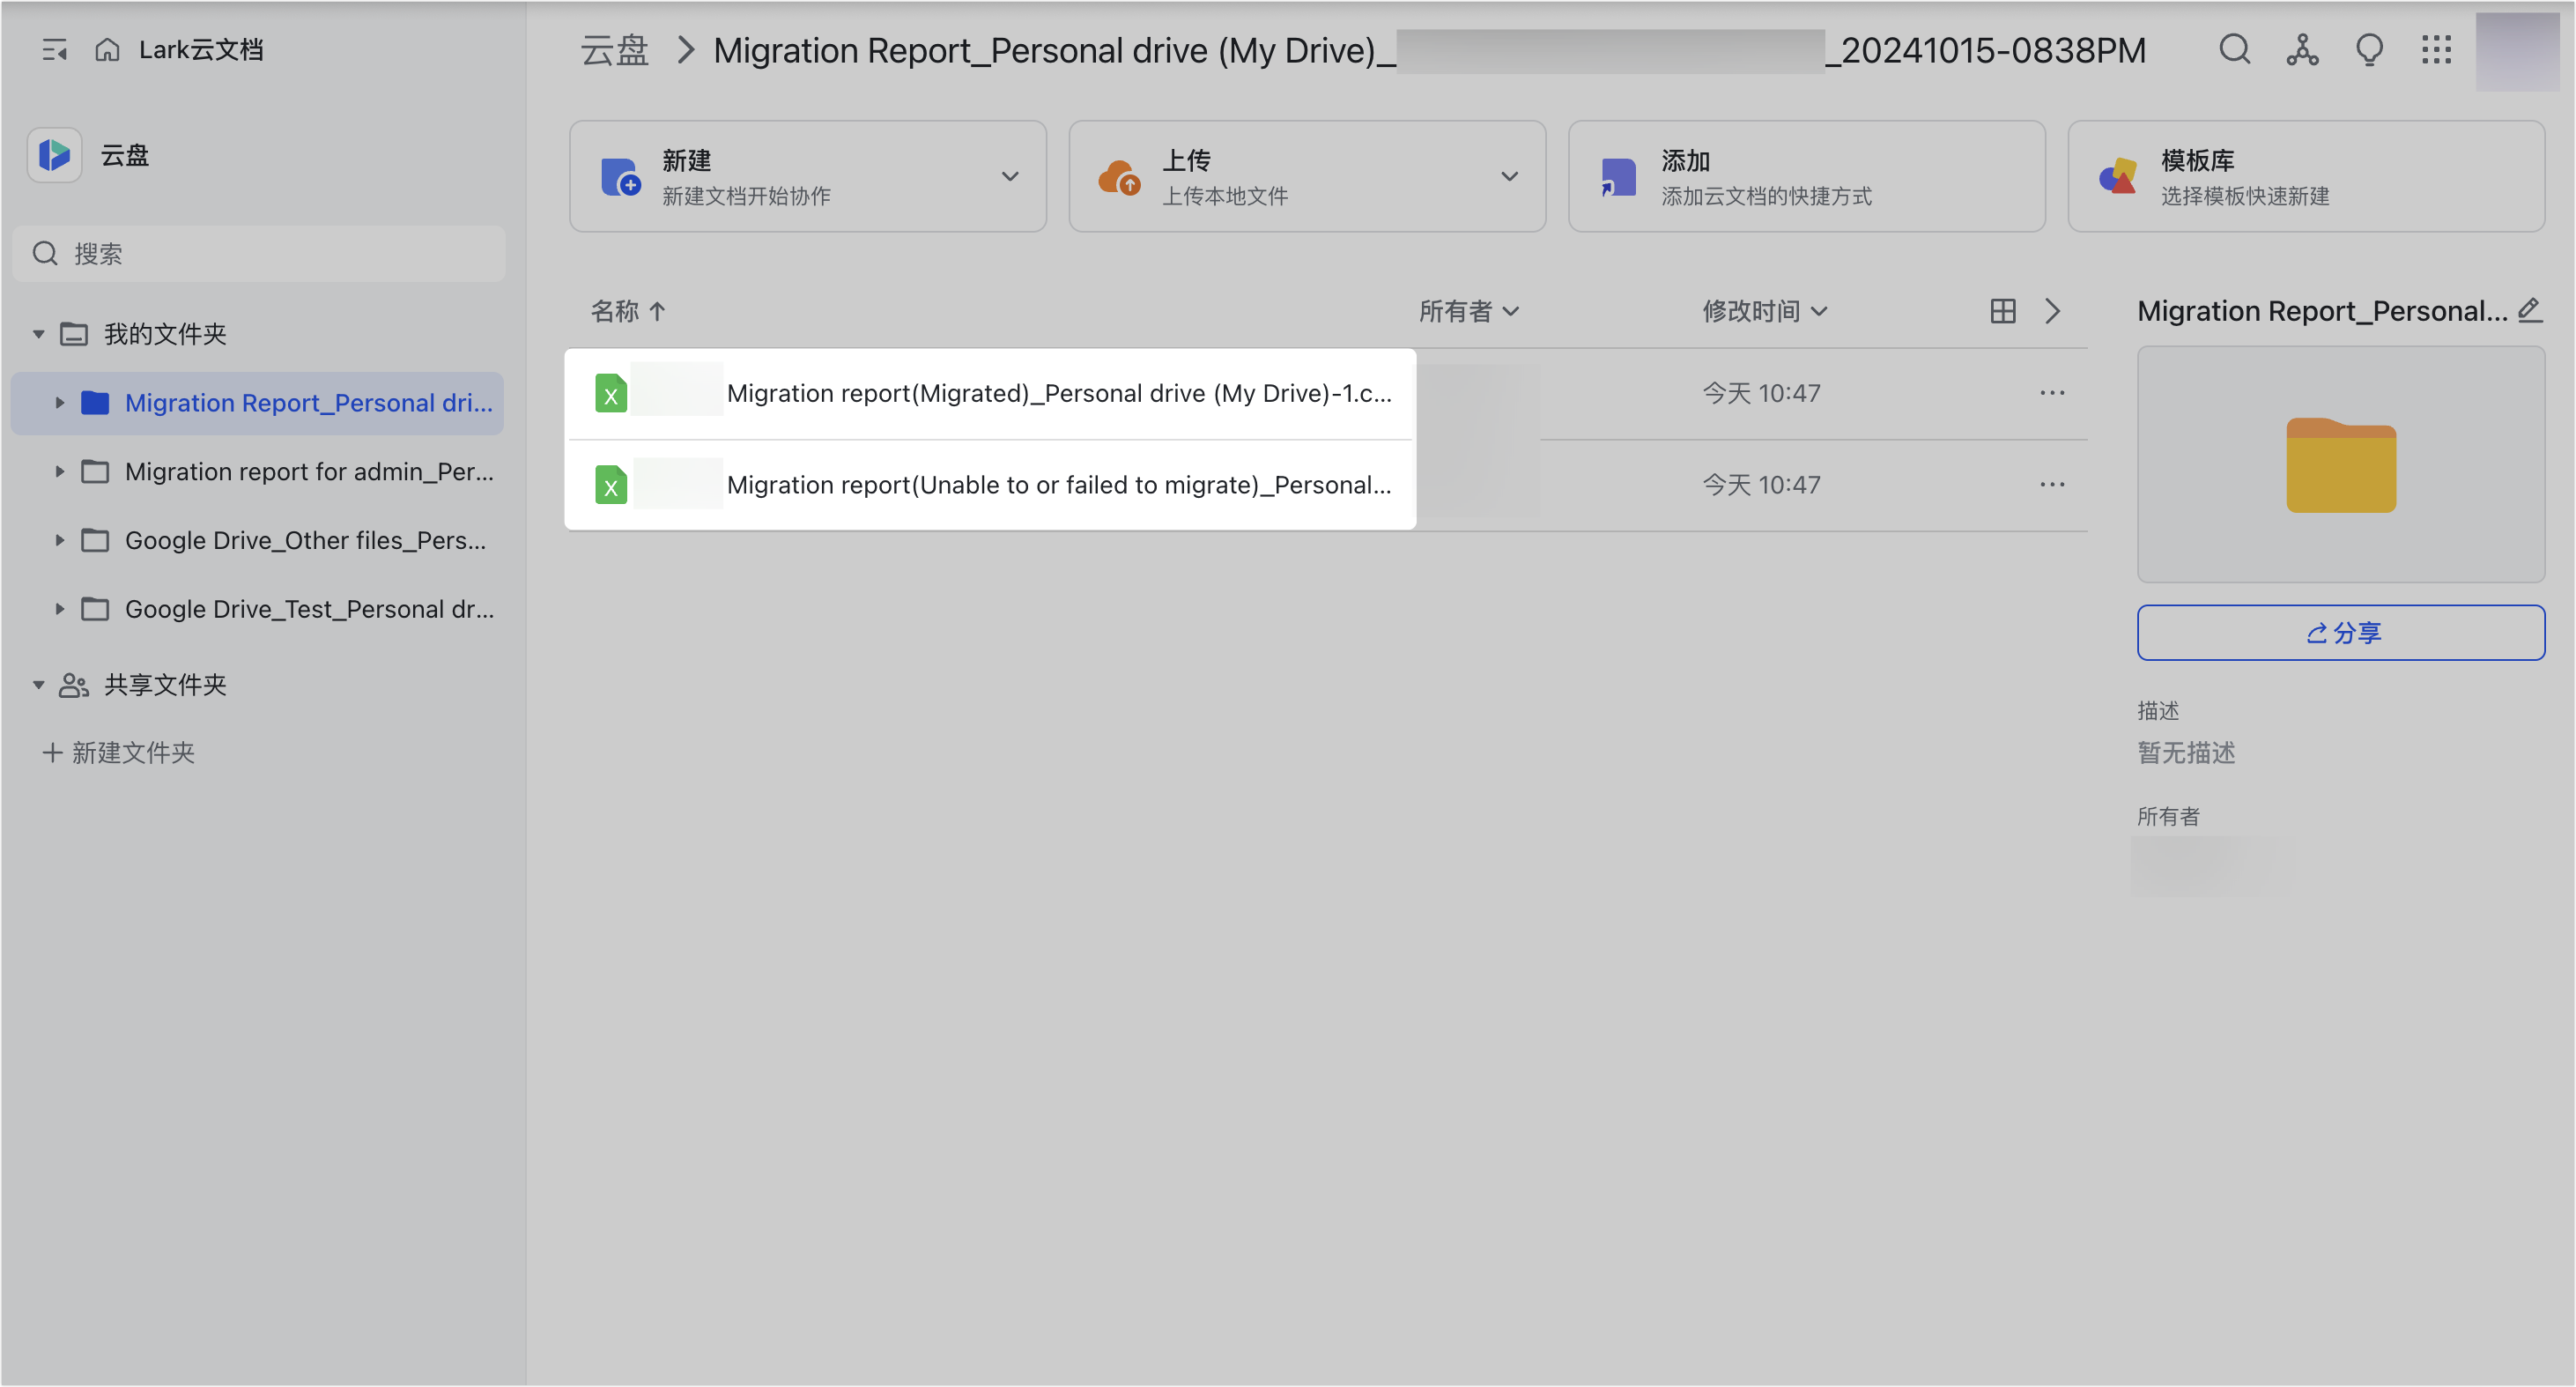Click the 新建 document creation icon
Image resolution: width=2576 pixels, height=1387 pixels.
620,176
